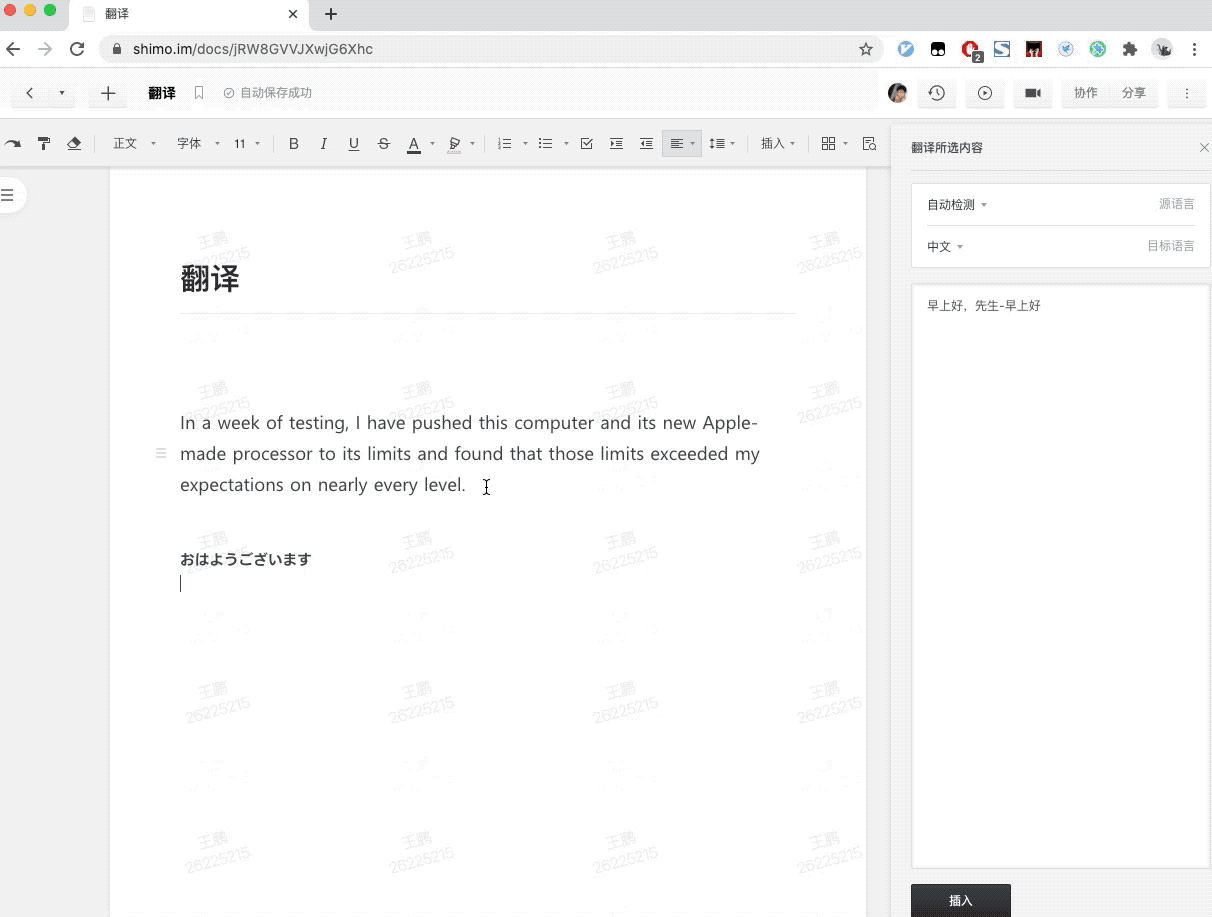The height and width of the screenshot is (917, 1212).
Task: Expand the dropdown next to back chevron
Action: [x=61, y=93]
